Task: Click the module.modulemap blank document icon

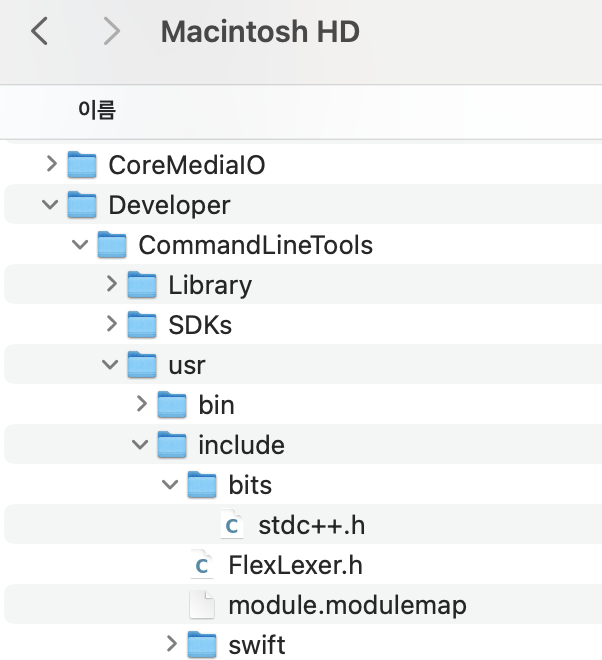Action: coord(202,604)
